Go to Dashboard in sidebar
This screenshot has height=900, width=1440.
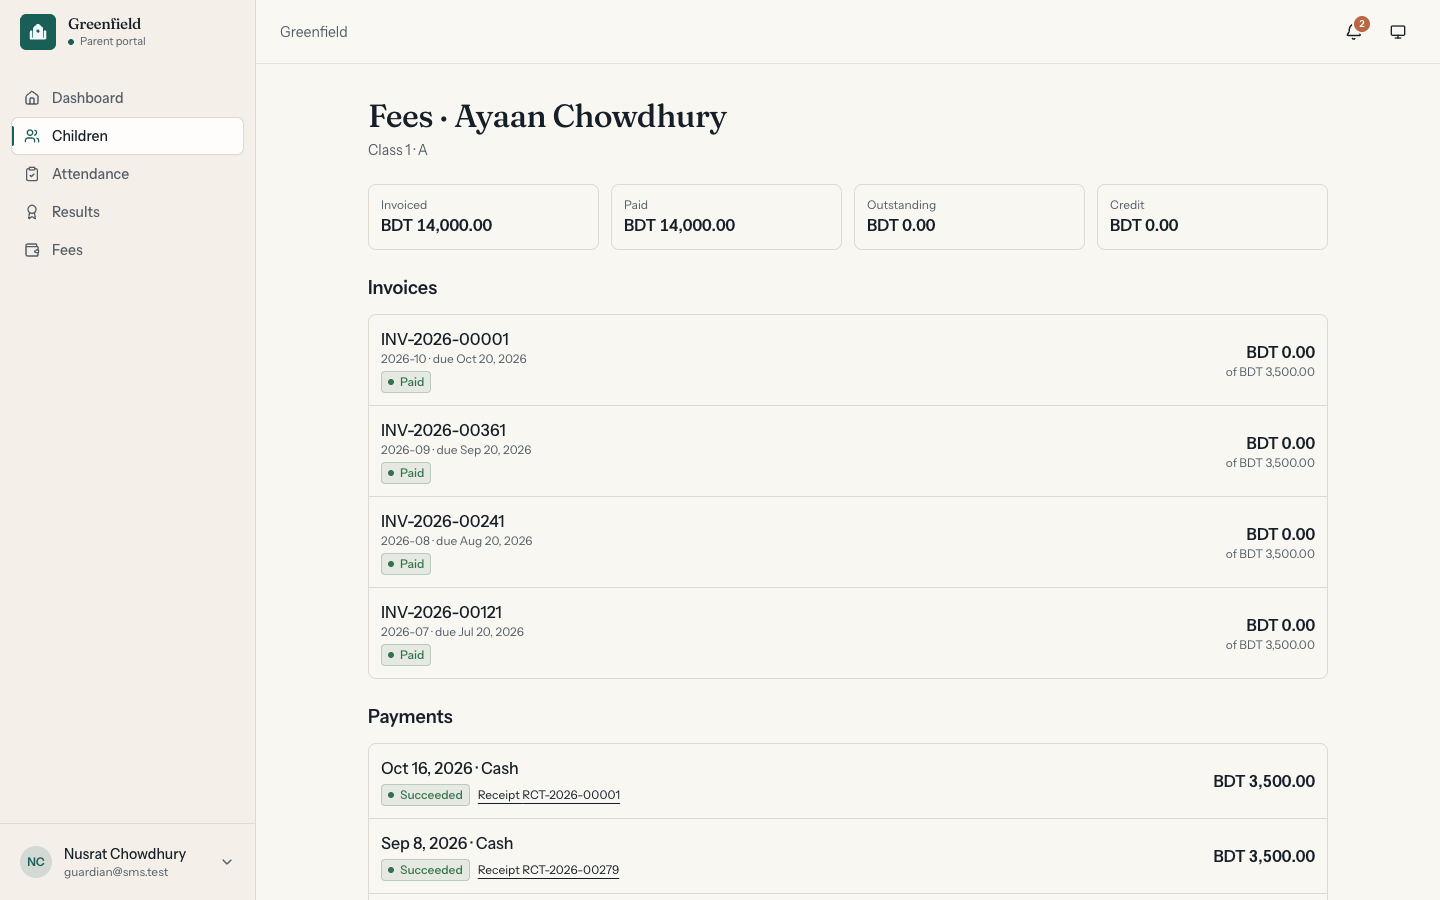(128, 98)
